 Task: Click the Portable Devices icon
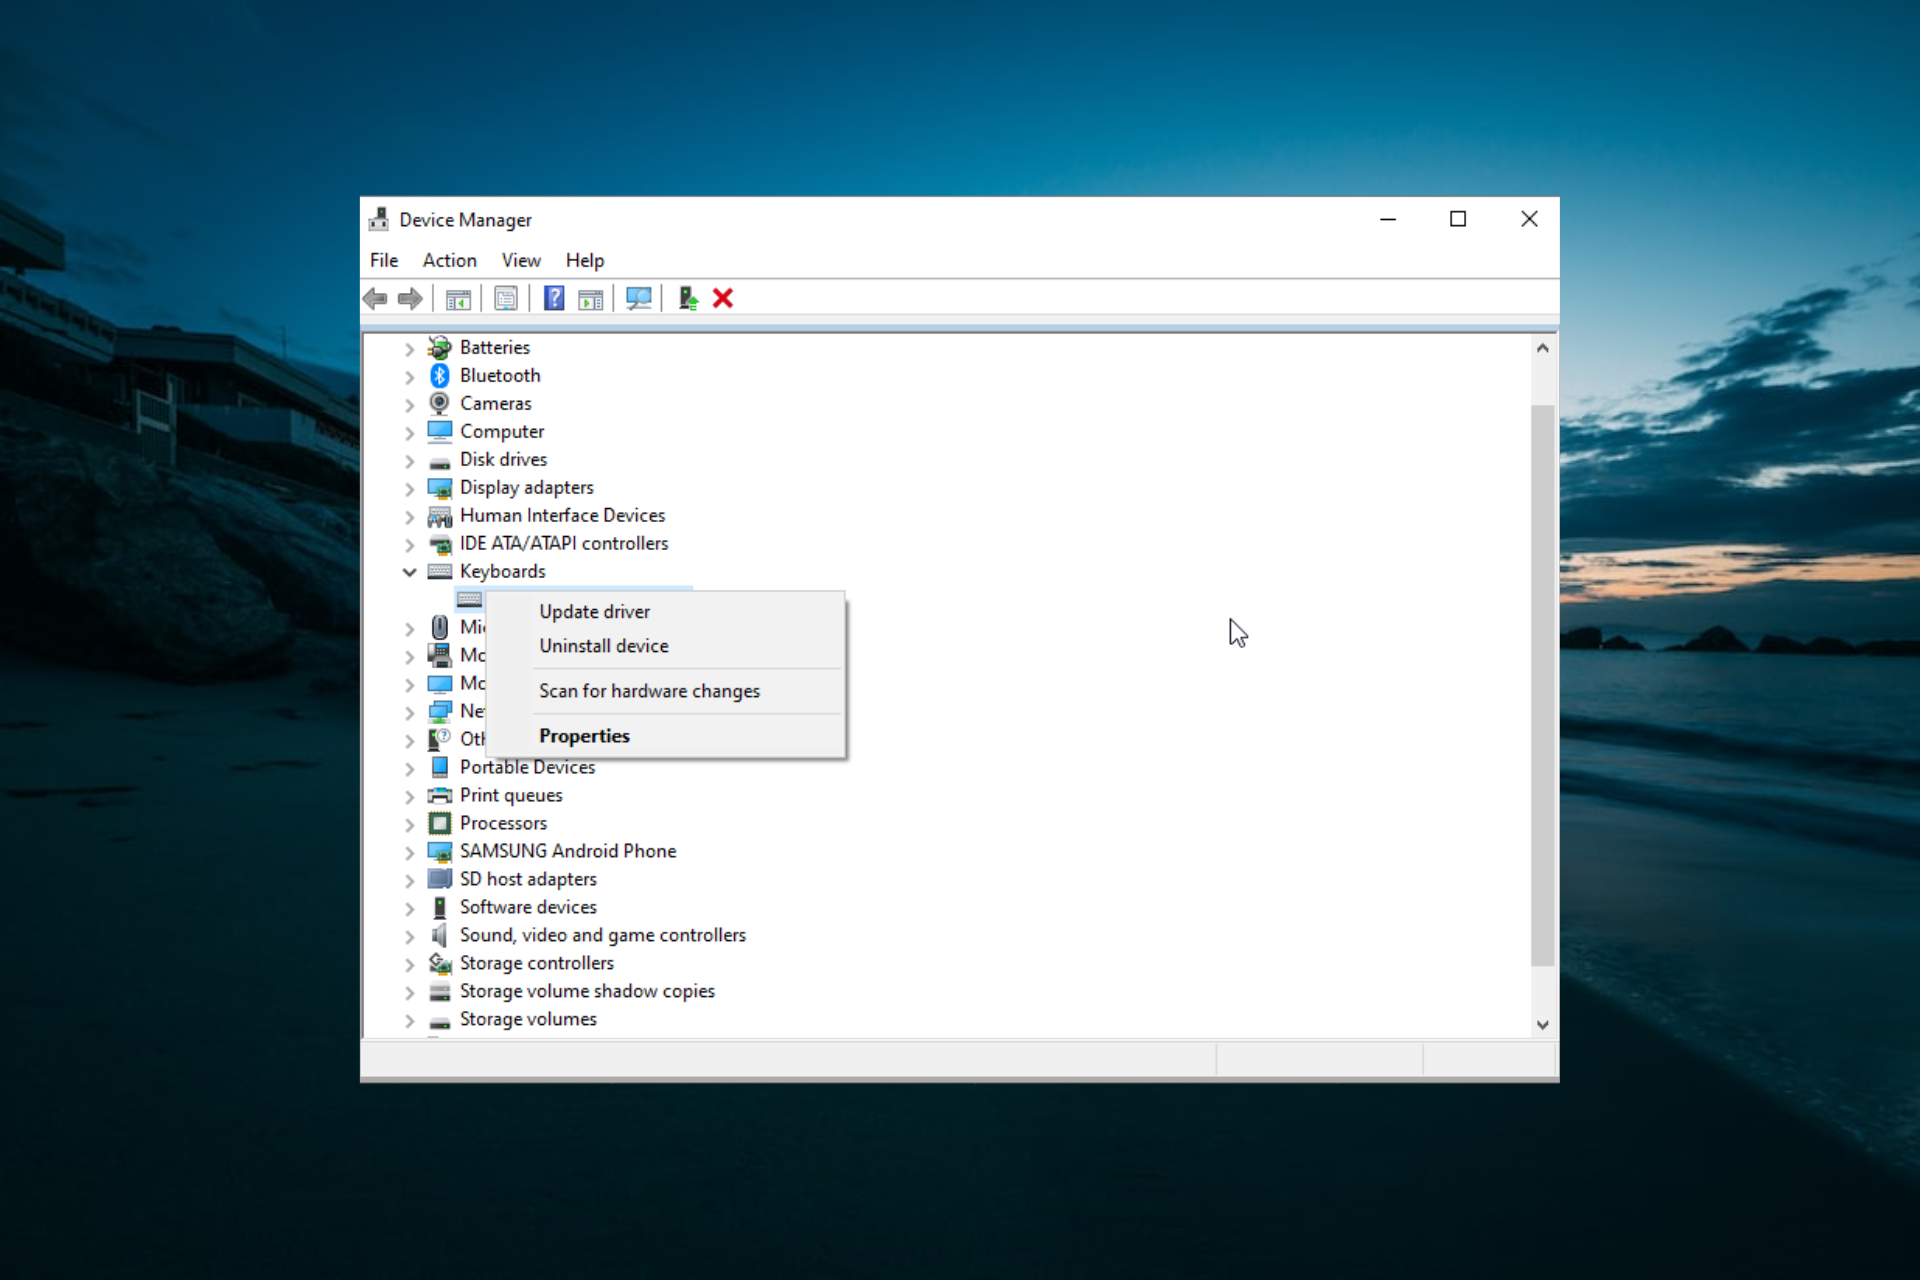click(x=439, y=767)
